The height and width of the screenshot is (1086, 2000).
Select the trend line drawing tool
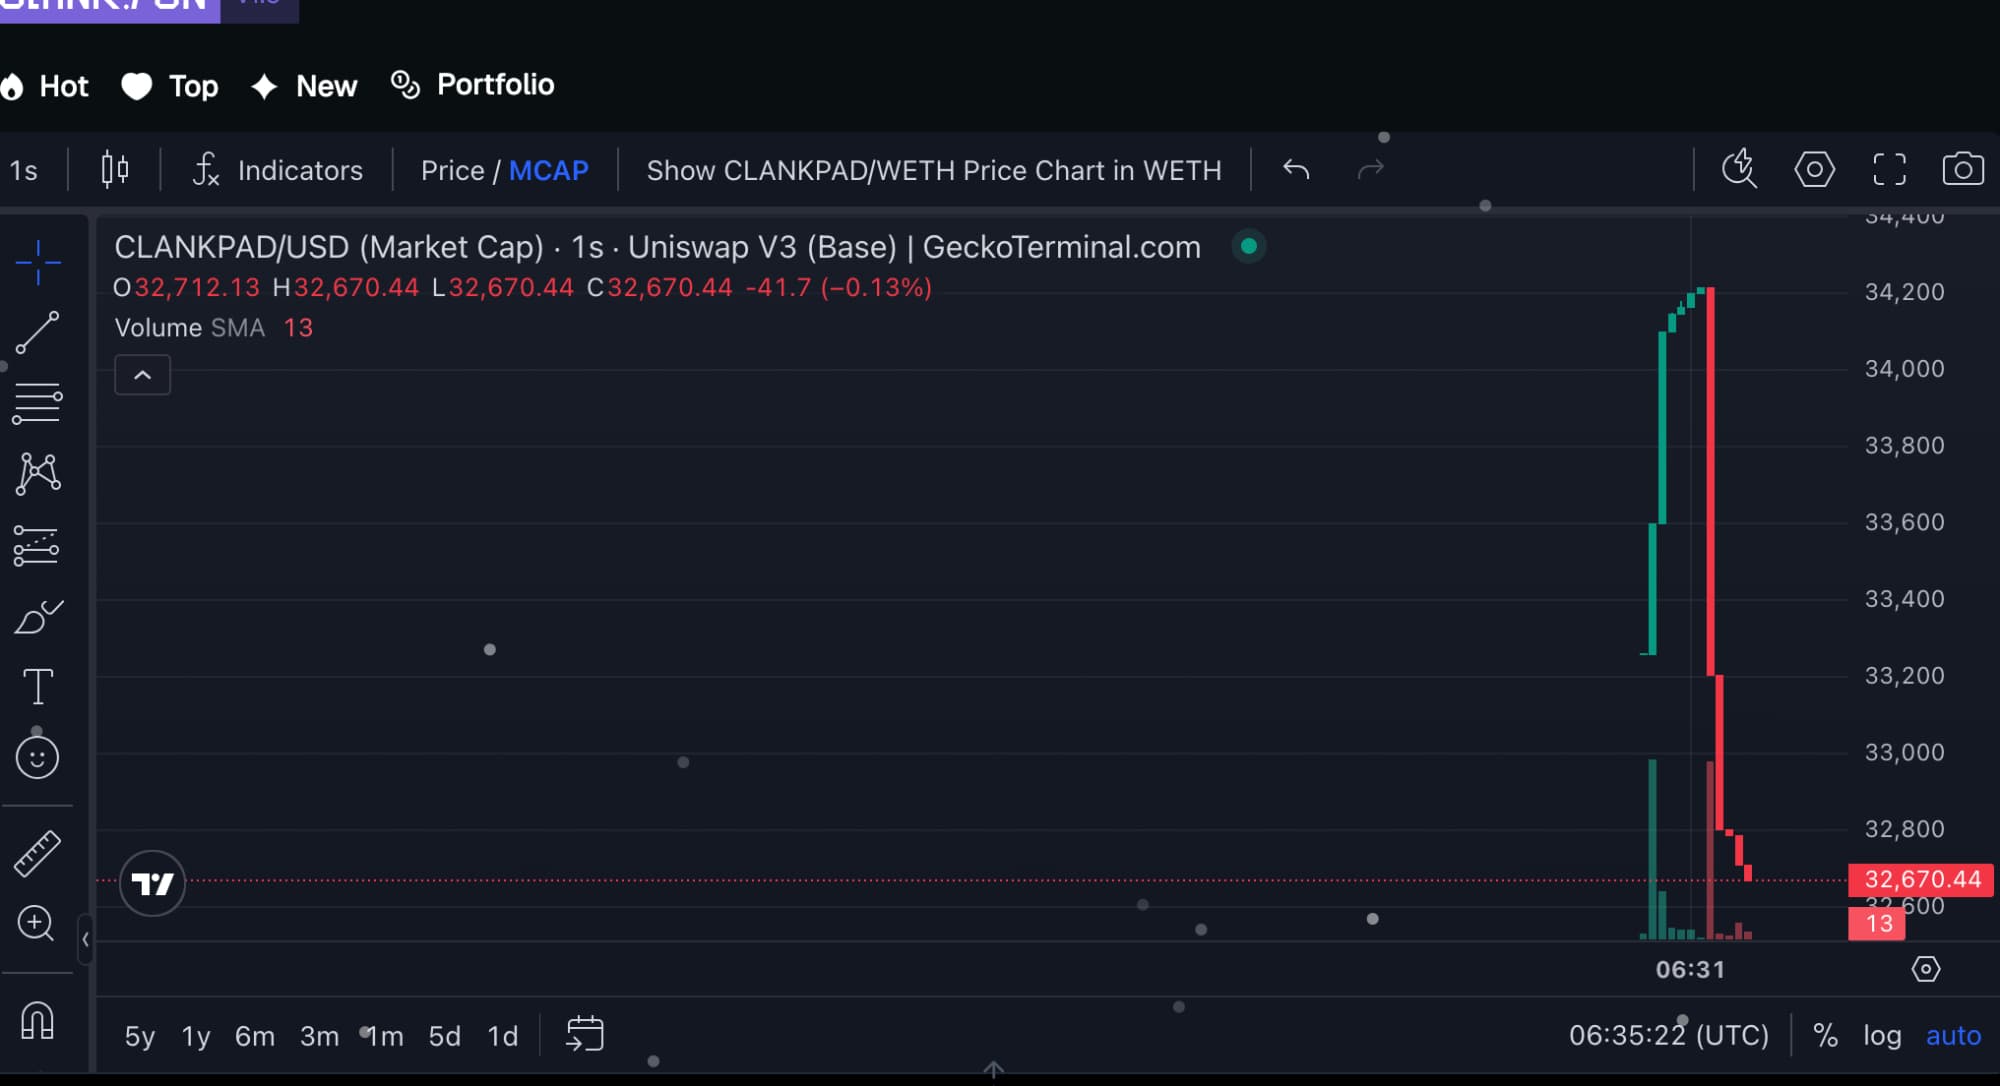37,333
